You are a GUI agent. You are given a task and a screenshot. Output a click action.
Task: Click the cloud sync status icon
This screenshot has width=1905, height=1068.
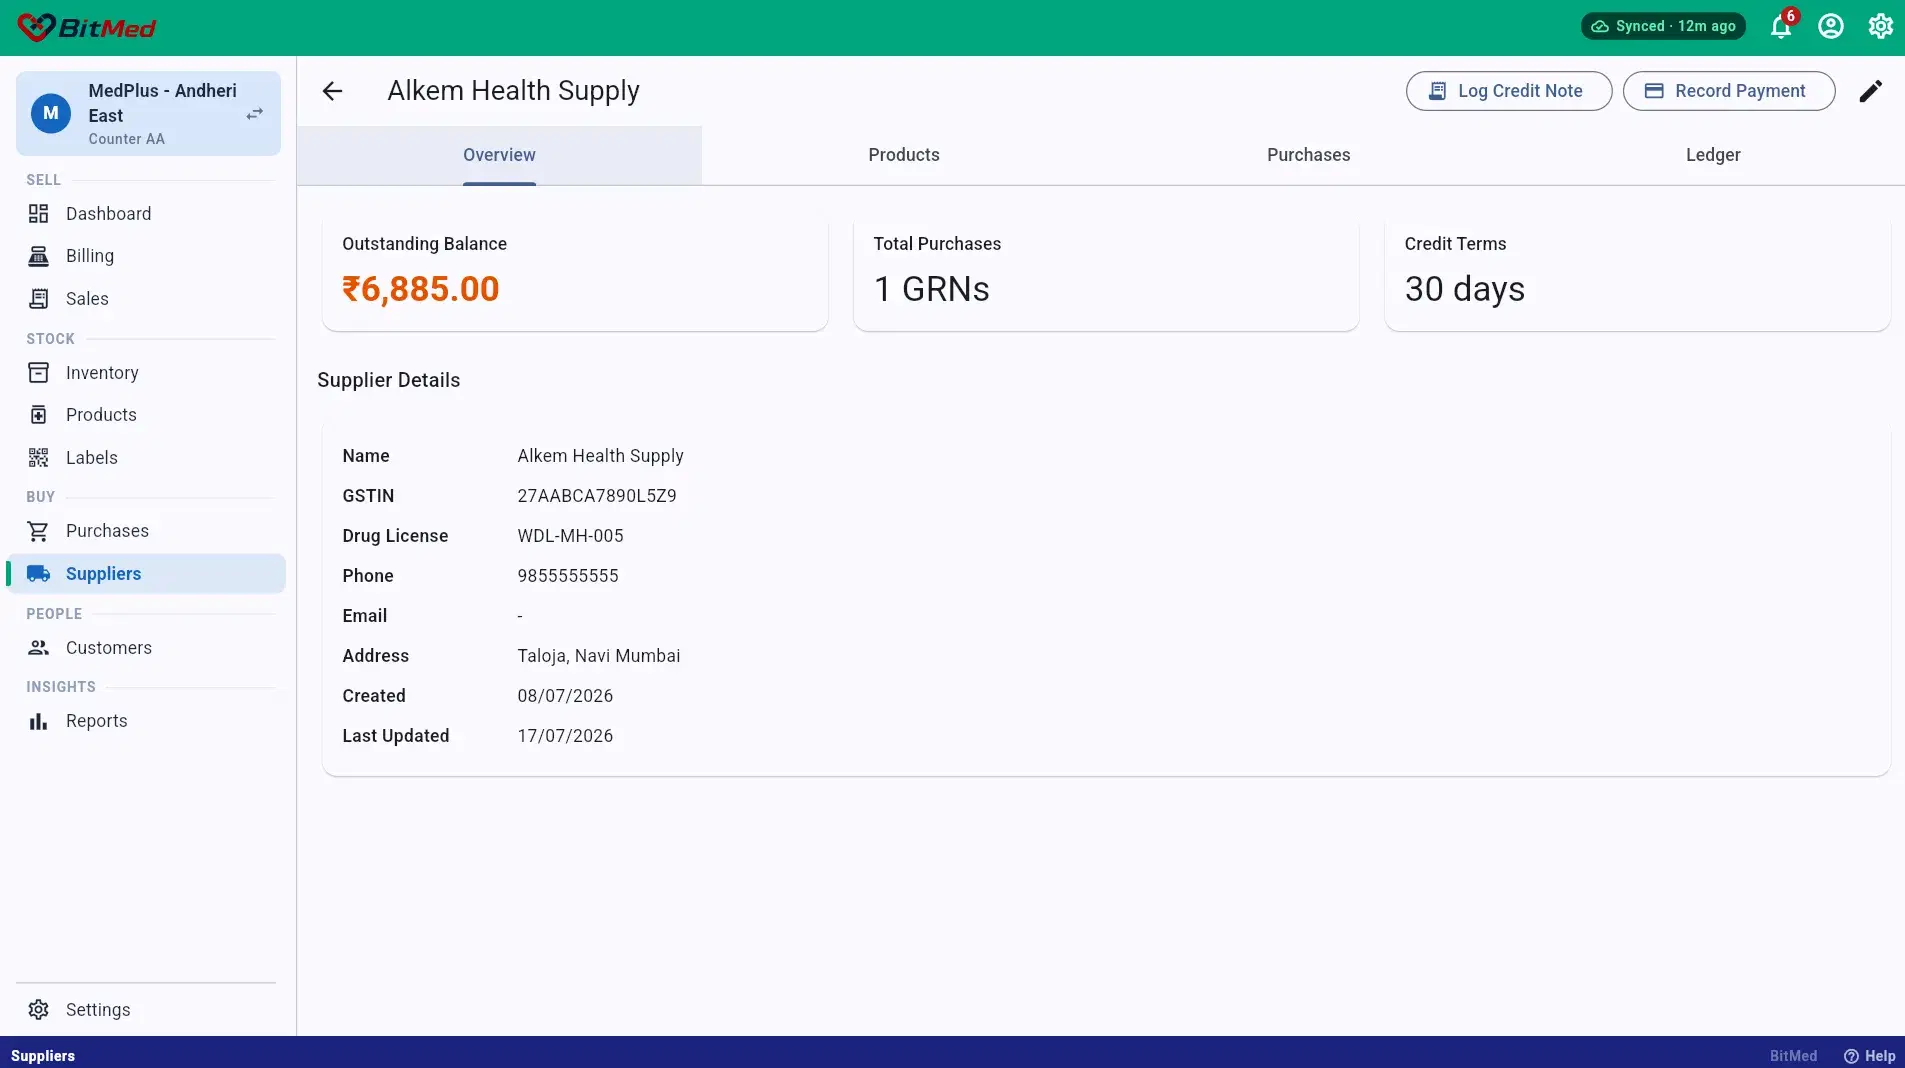1600,27
